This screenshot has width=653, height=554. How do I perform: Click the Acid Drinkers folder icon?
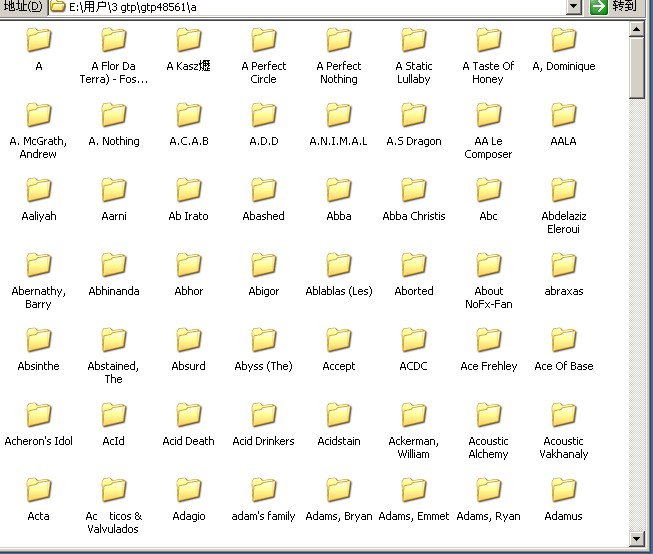(x=264, y=415)
